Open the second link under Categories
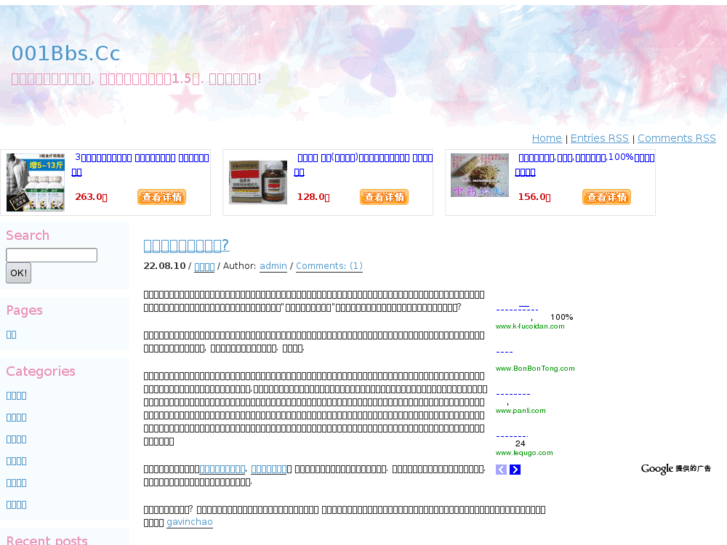 point(16,417)
